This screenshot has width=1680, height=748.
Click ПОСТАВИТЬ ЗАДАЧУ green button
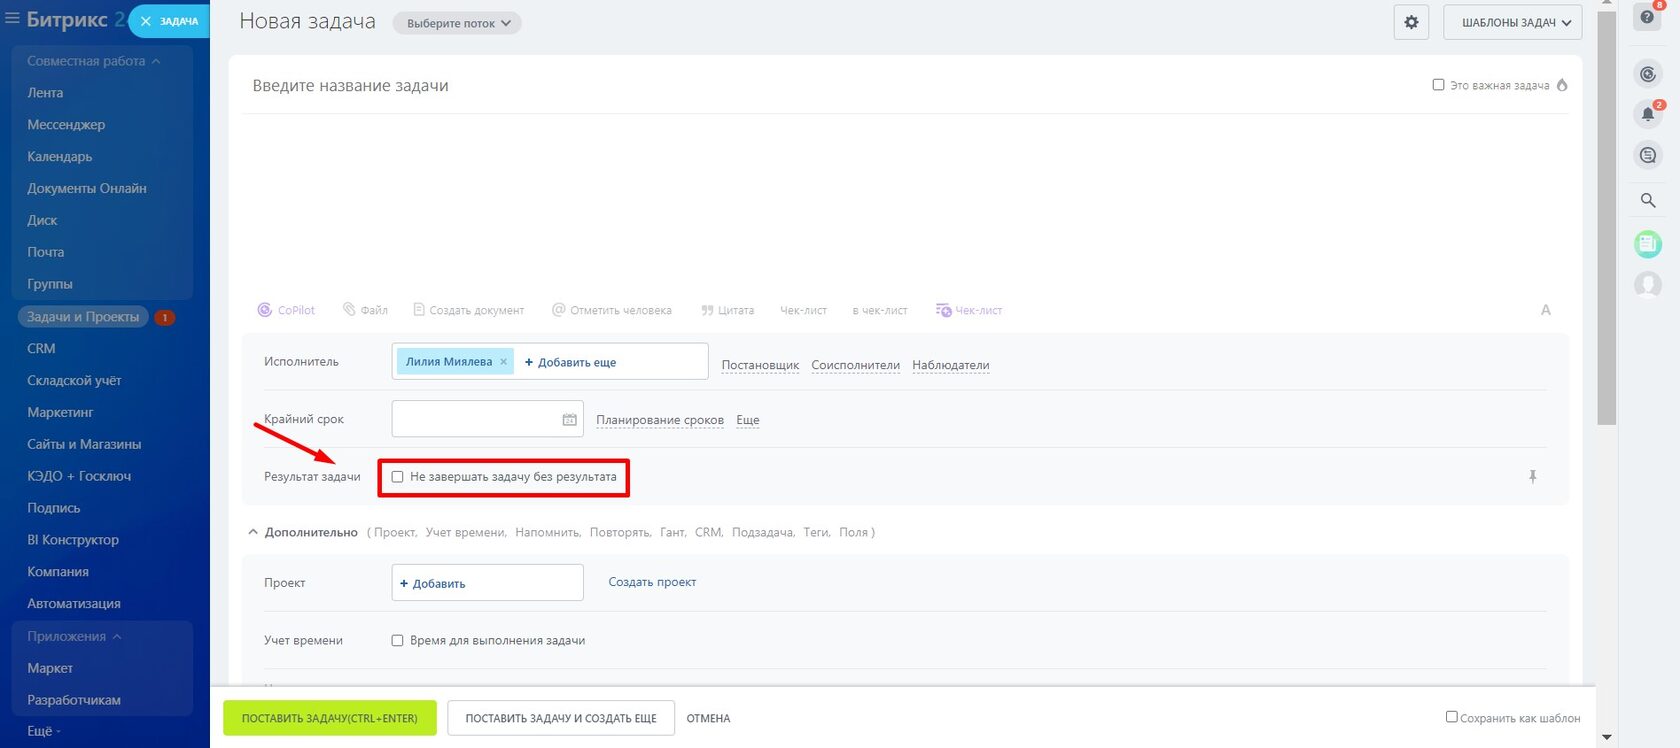click(x=330, y=718)
